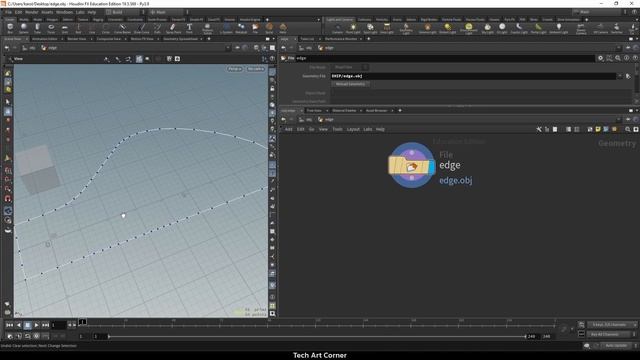Image resolution: width=640 pixels, height=360 pixels.
Task: Add an Ambient Light from the shelf
Action: [x=558, y=28]
